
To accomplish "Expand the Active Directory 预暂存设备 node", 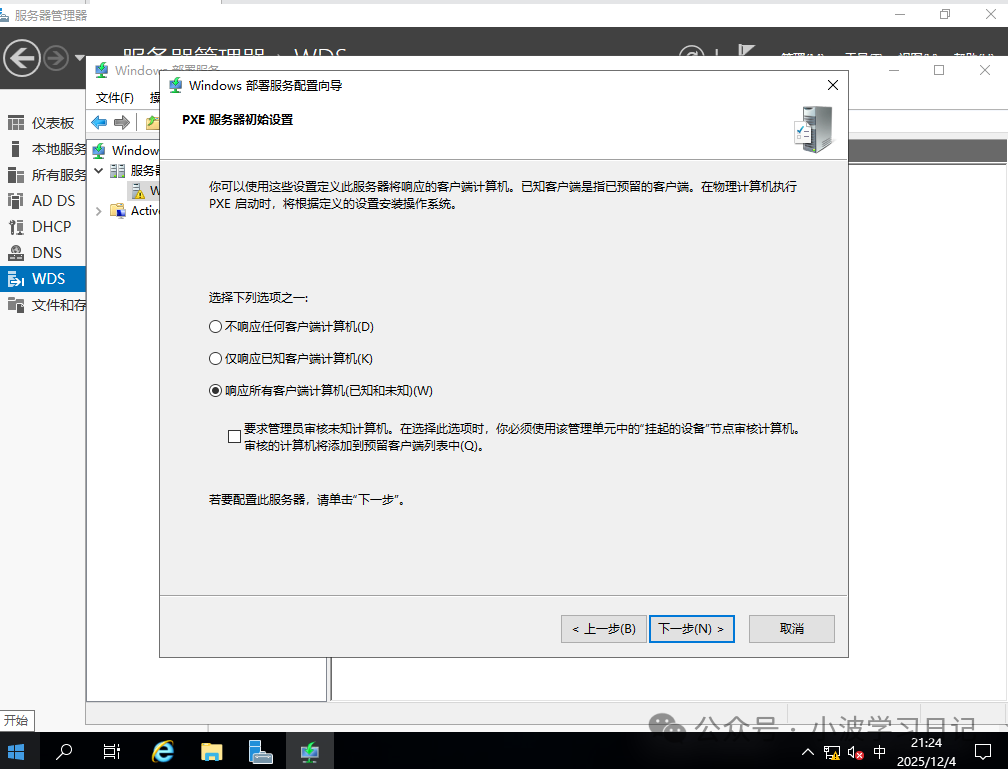I will [x=98, y=210].
